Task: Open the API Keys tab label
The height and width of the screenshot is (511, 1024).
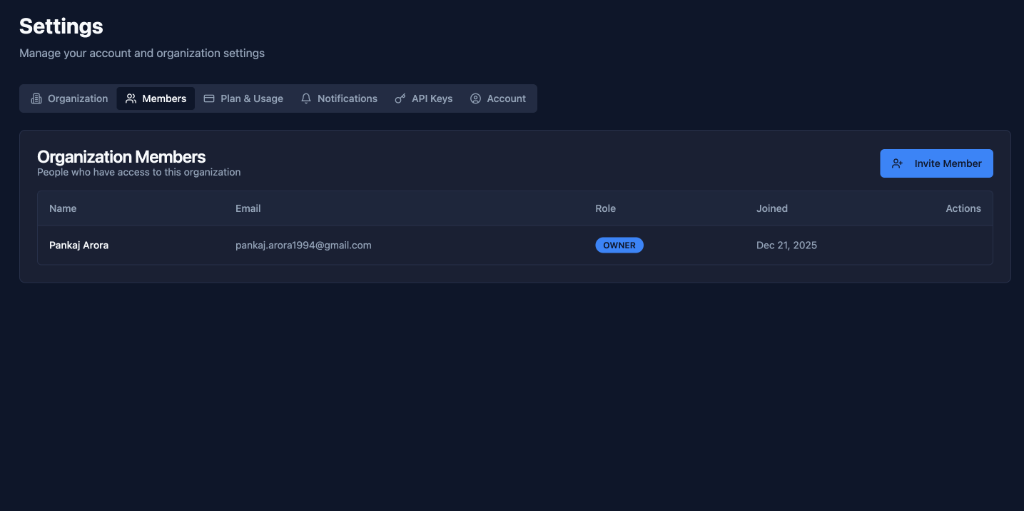Action: [x=432, y=99]
